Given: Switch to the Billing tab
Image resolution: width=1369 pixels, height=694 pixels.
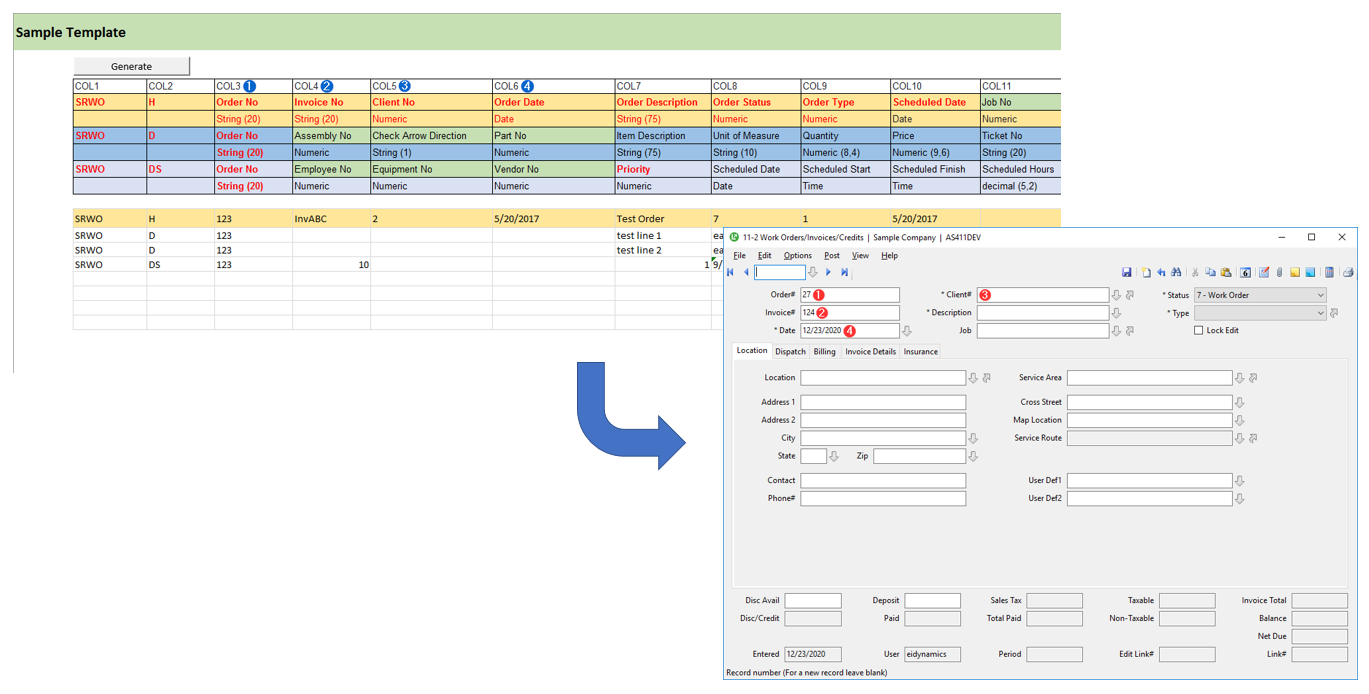Looking at the screenshot, I should coord(824,352).
